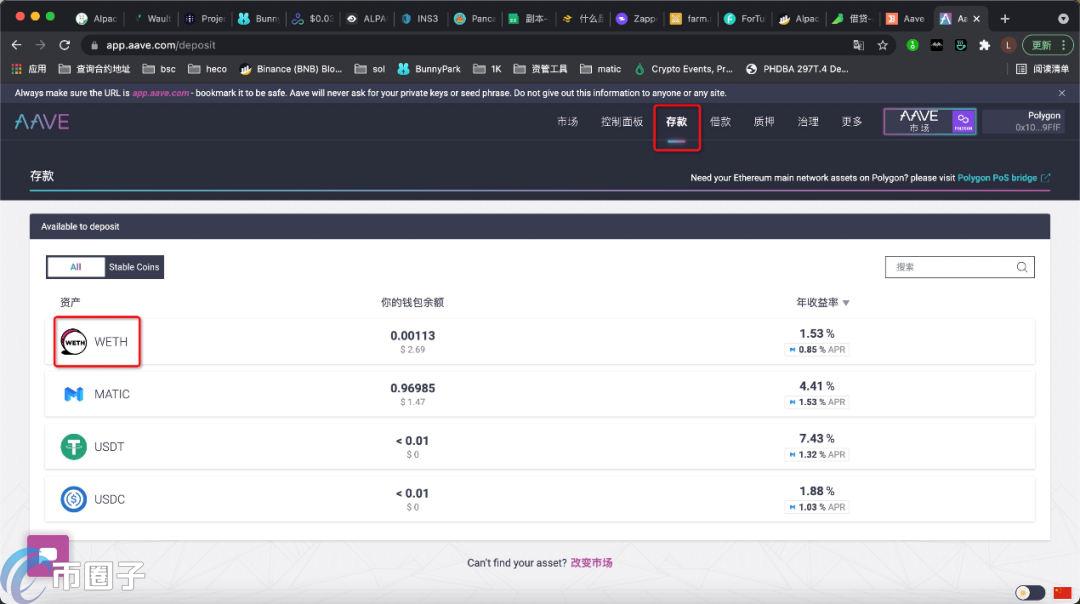Select the Chinese flag language icon
This screenshot has width=1080, height=604.
click(1062, 592)
